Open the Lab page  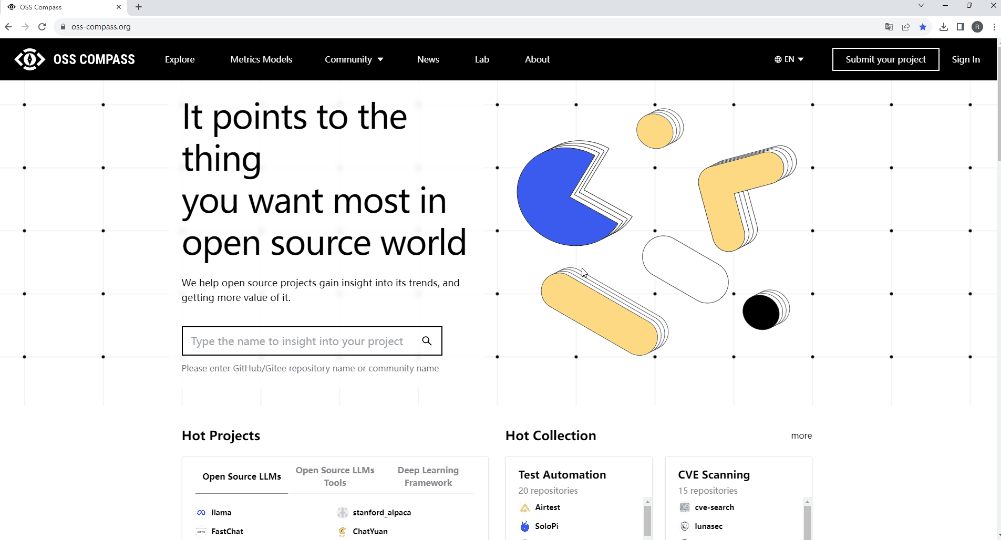[482, 59]
